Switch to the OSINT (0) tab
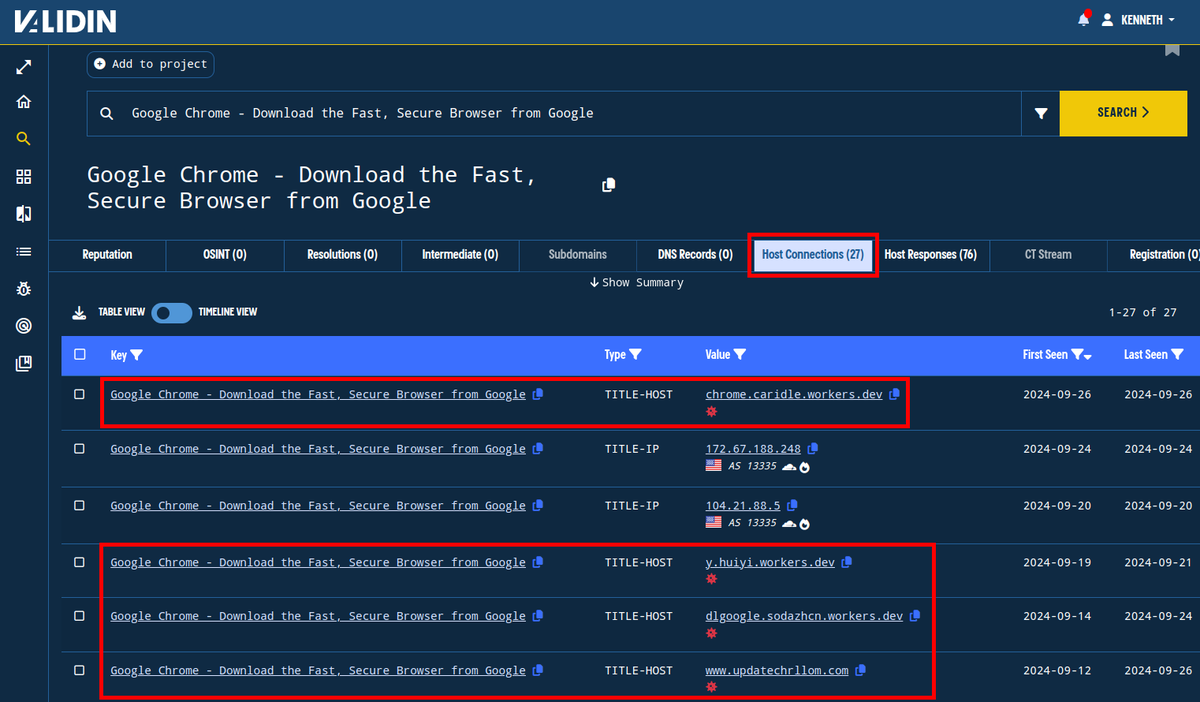1200x702 pixels. [x=224, y=255]
